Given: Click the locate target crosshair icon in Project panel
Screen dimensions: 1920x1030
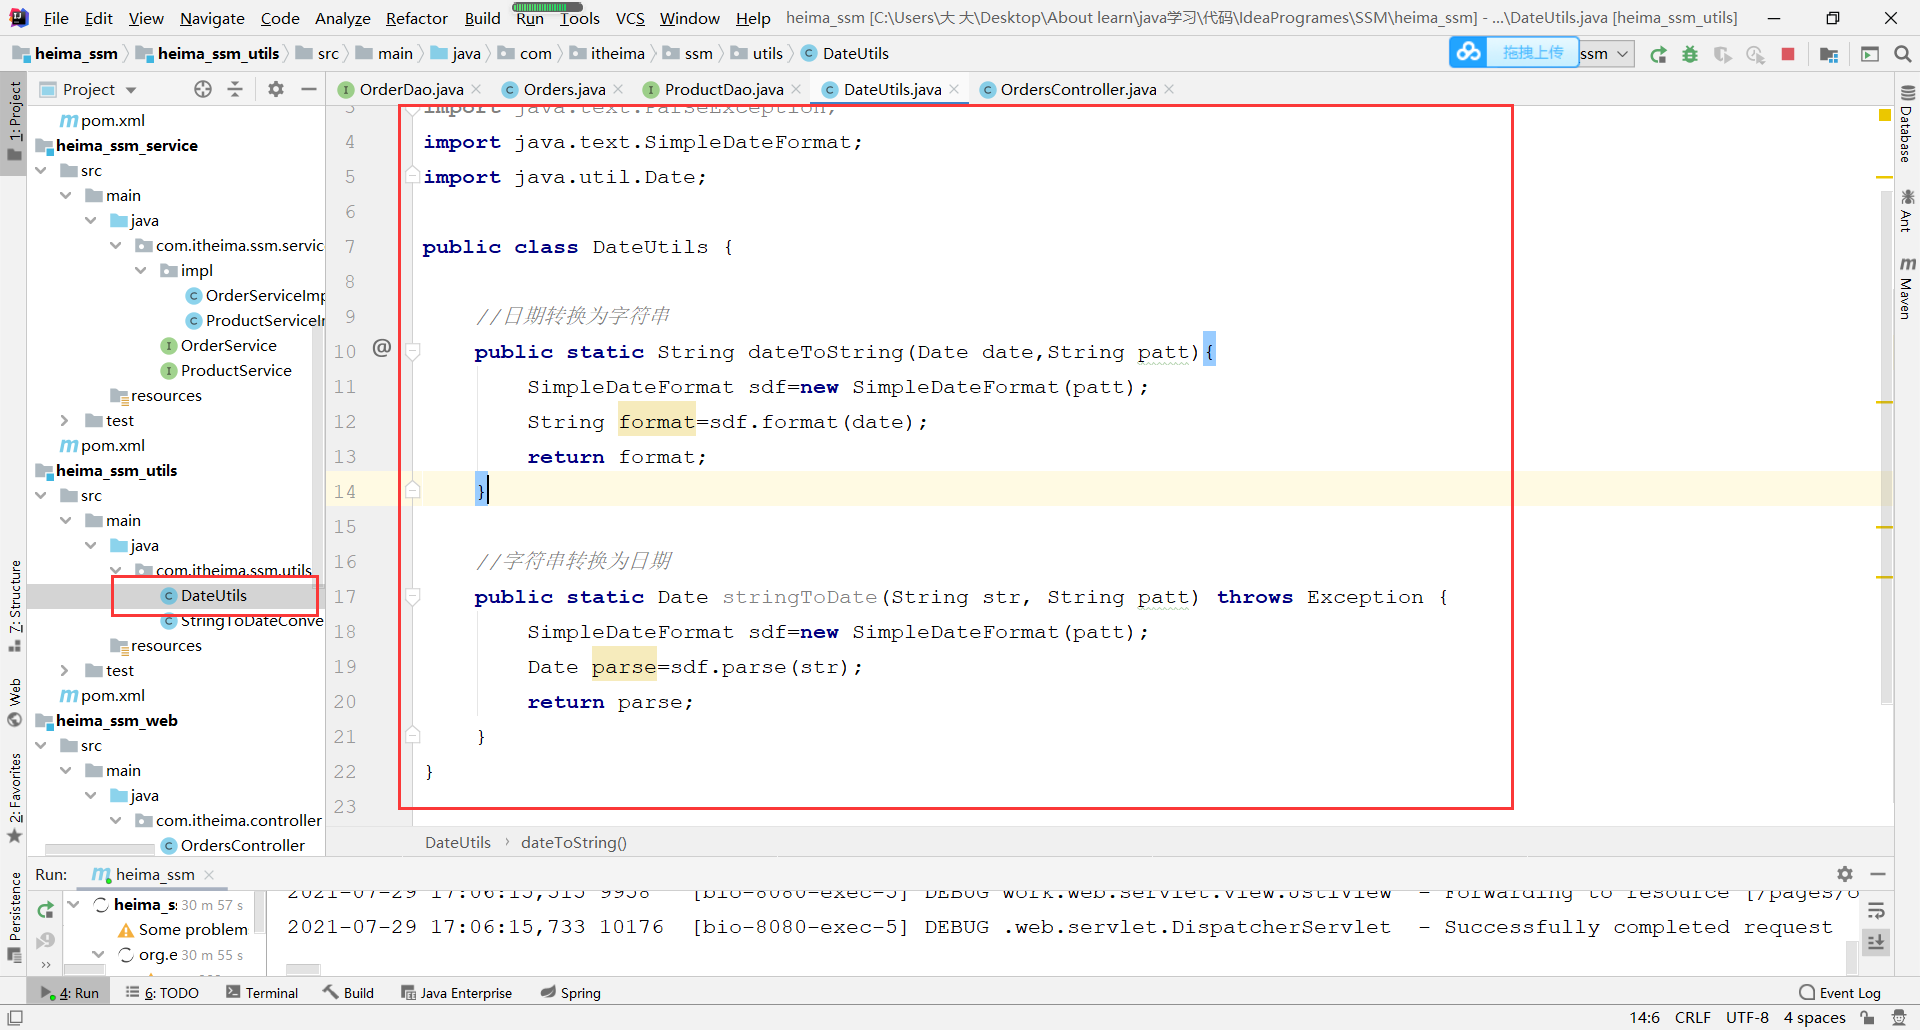Looking at the screenshot, I should tap(203, 89).
